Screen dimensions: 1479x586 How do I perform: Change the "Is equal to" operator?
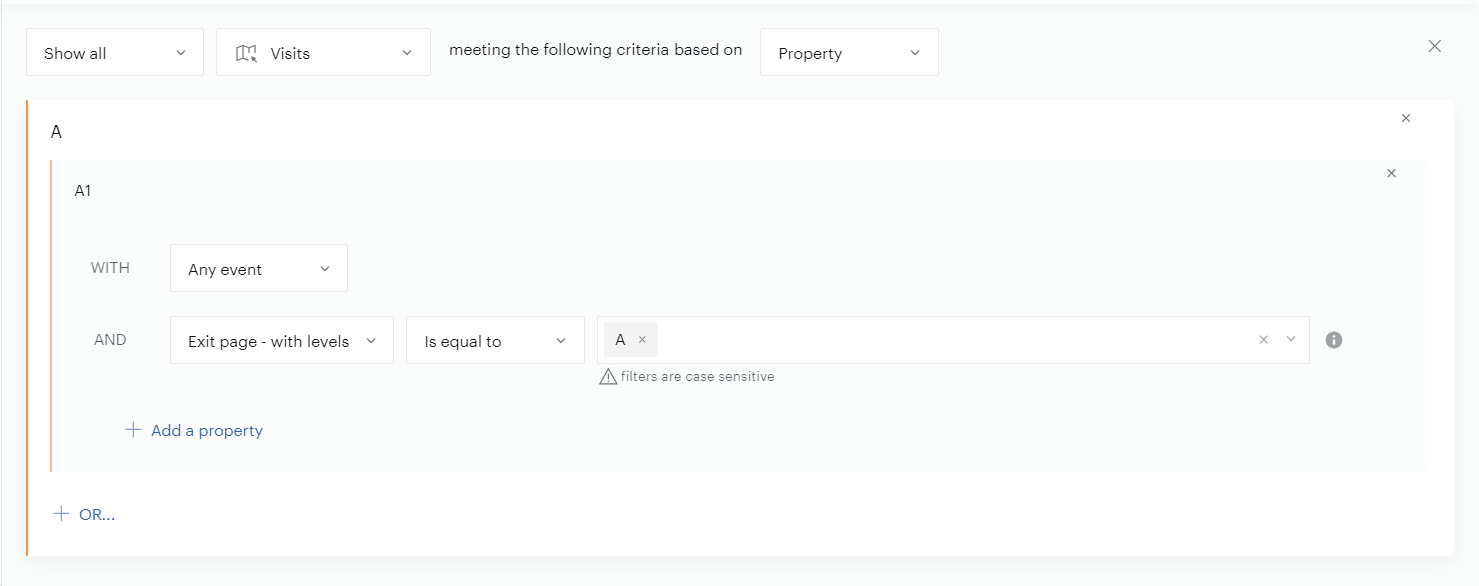click(x=494, y=341)
